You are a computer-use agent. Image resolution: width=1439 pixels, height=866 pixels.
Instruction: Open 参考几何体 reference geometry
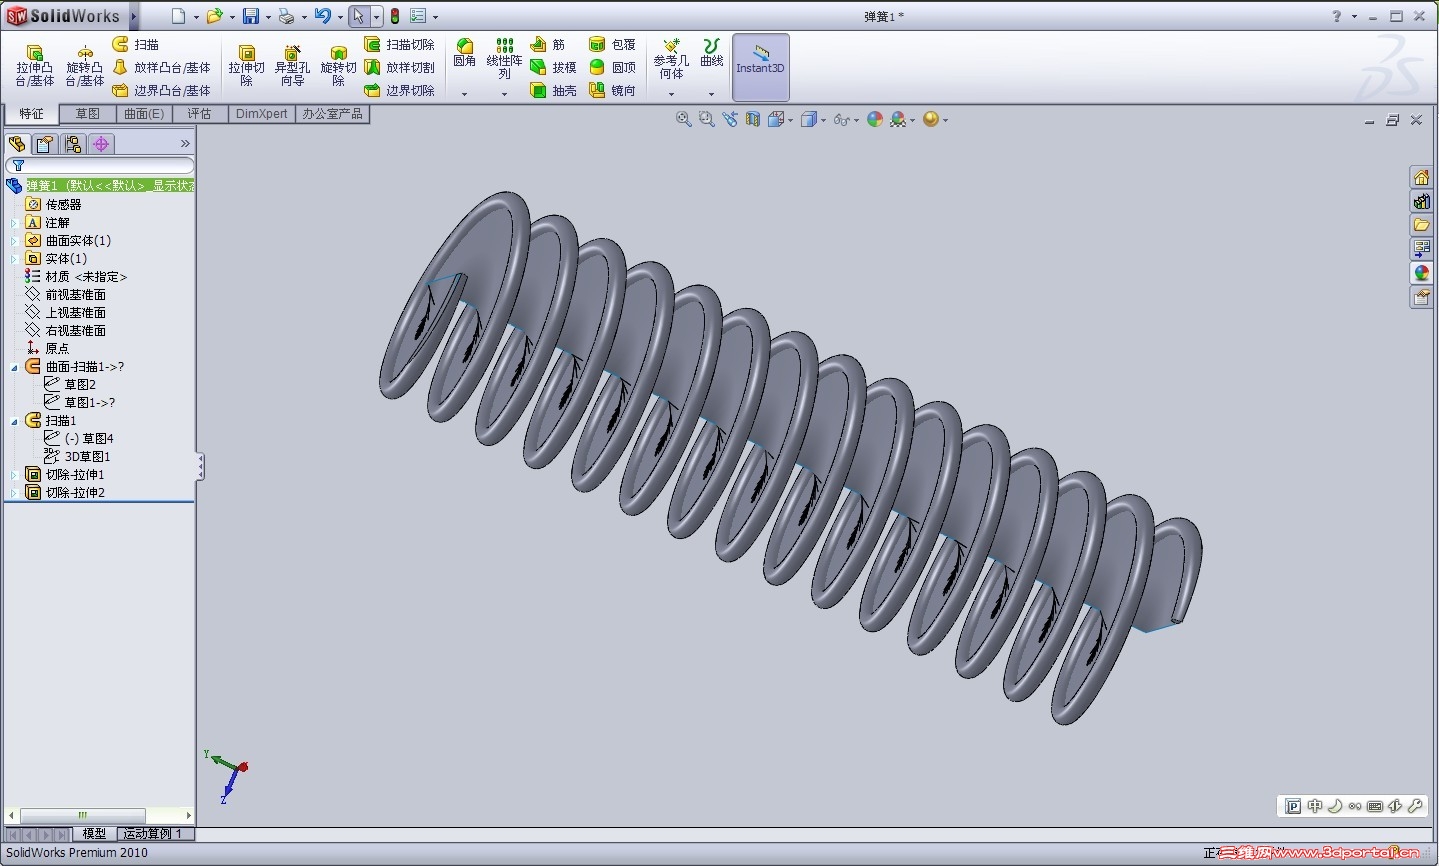pos(671,59)
